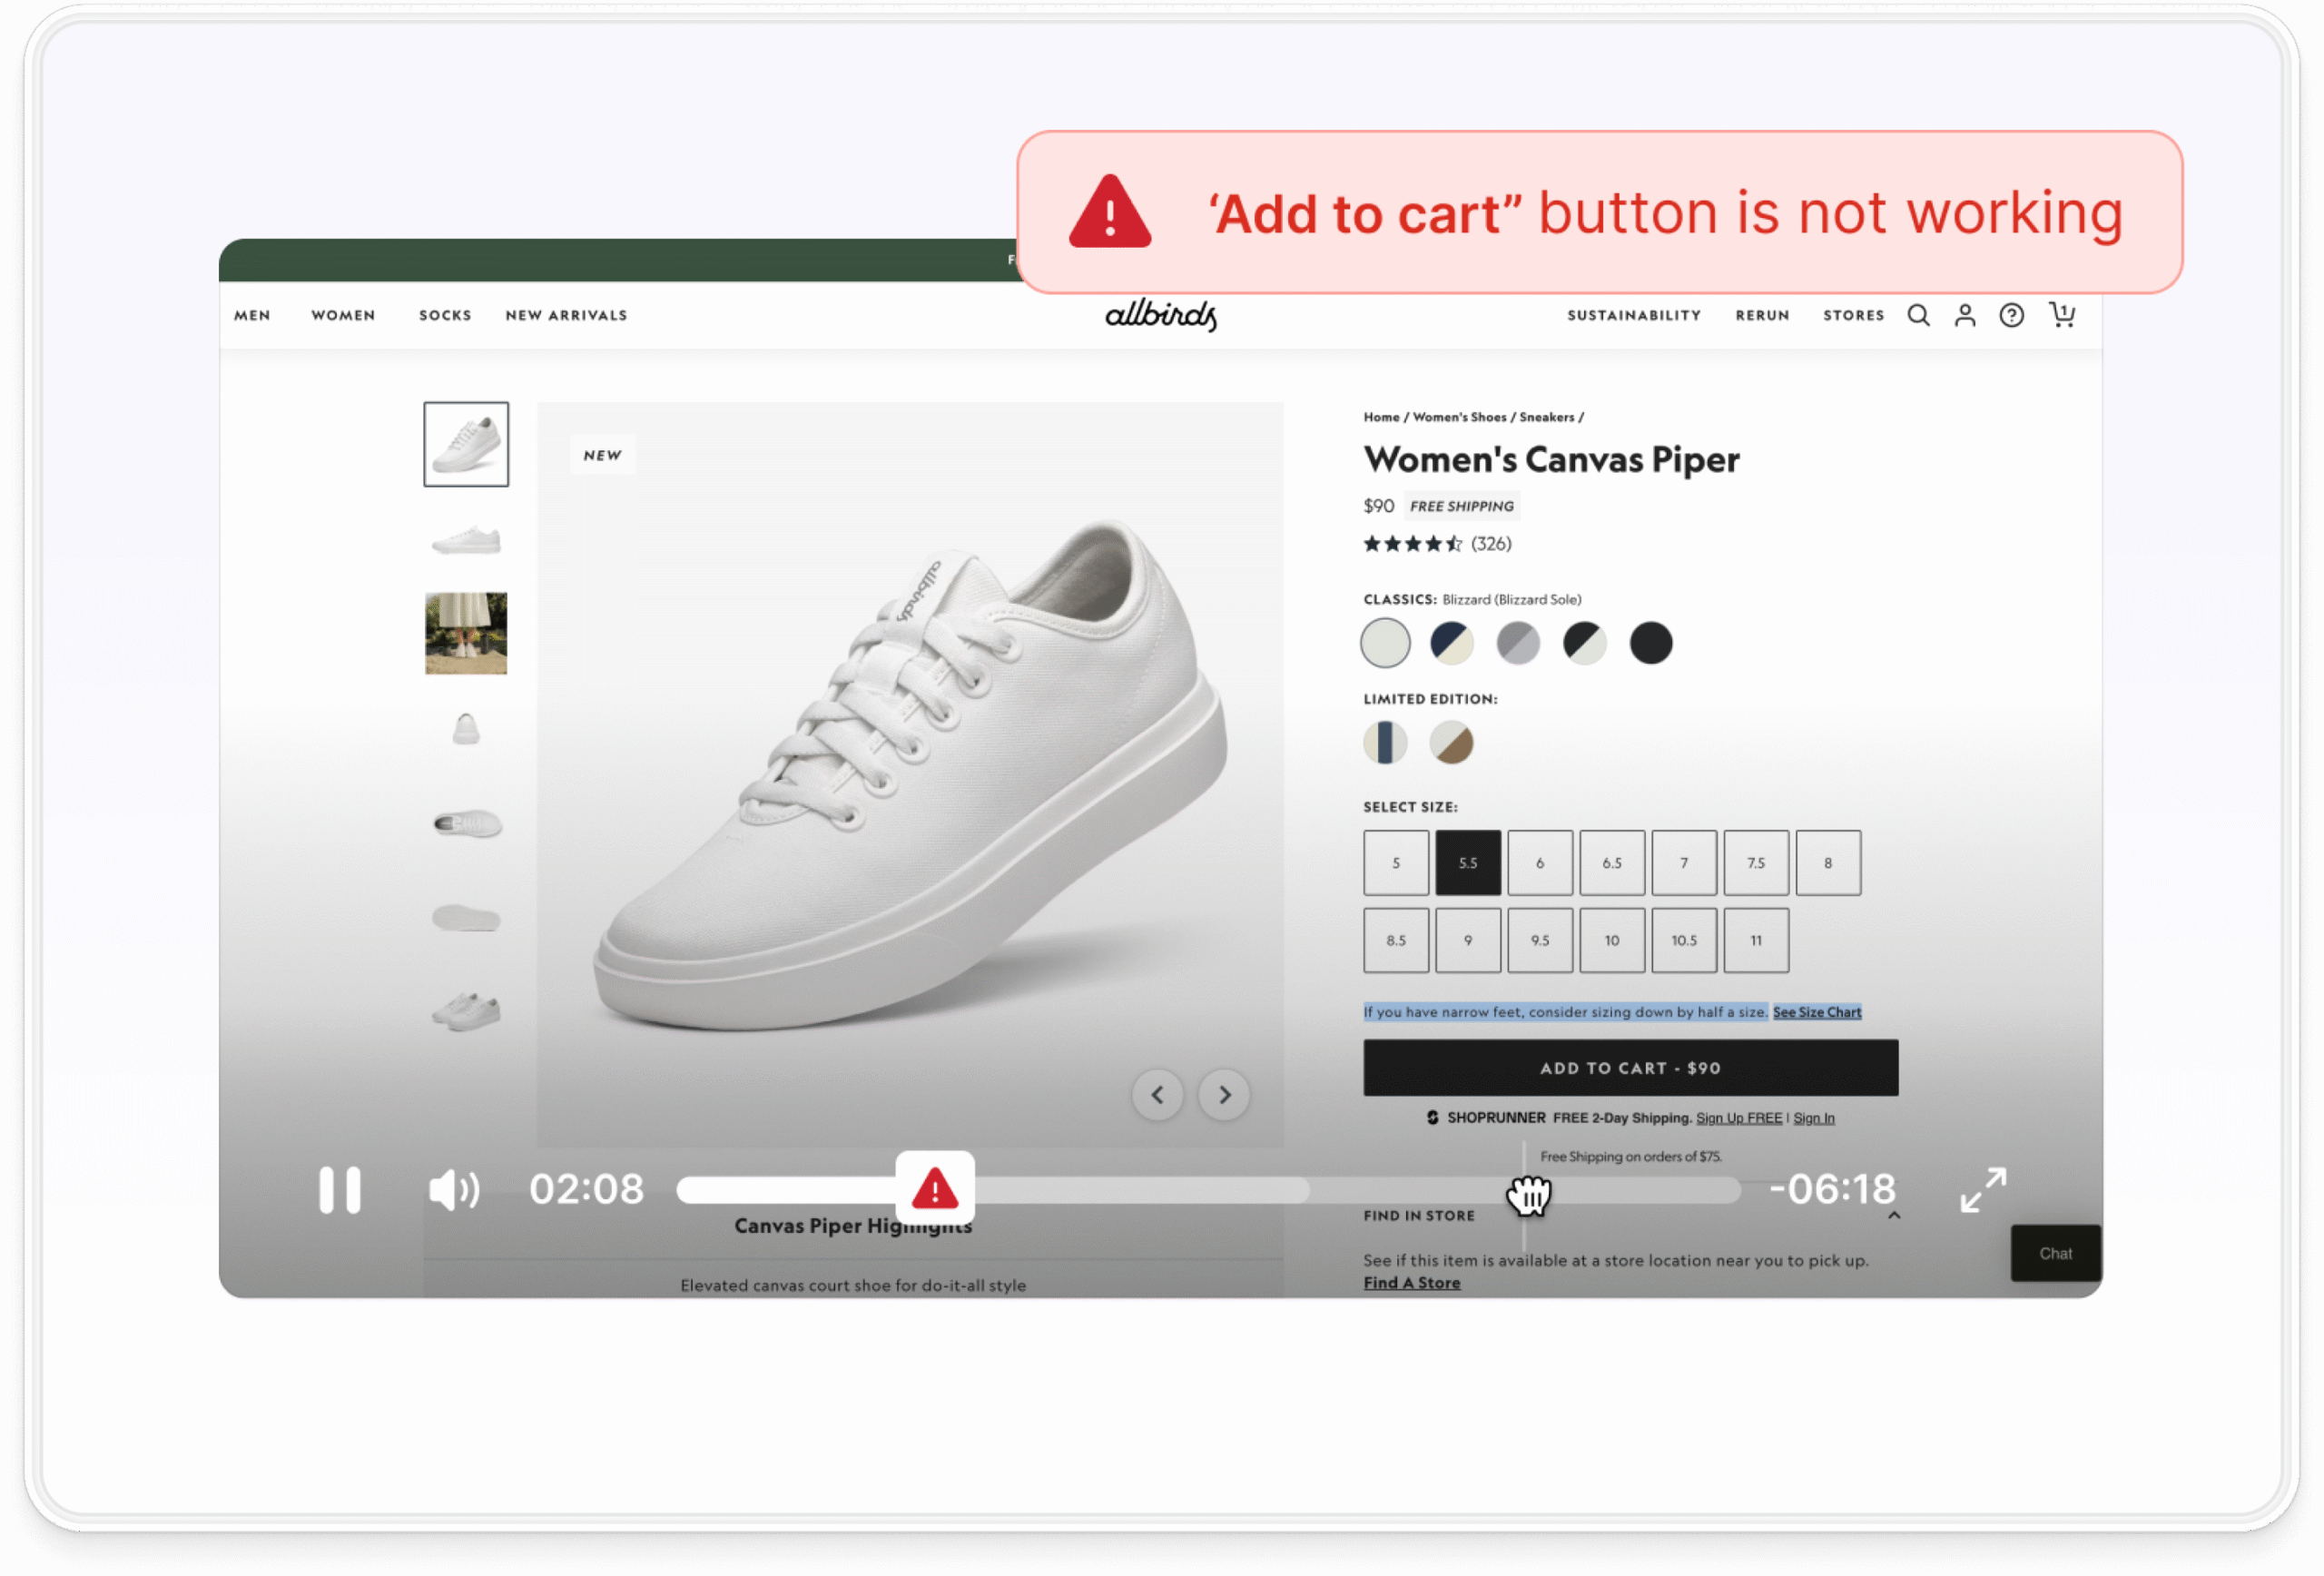Image resolution: width=2324 pixels, height=1576 pixels.
Task: Open the search magnifier icon
Action: (1918, 316)
